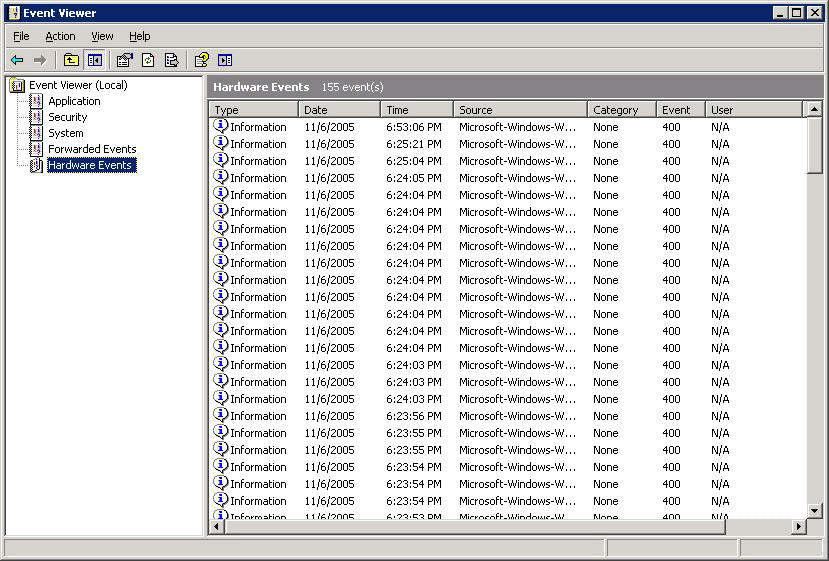The height and width of the screenshot is (561, 829).
Task: Click the Hardware Events log icon
Action: (x=36, y=165)
